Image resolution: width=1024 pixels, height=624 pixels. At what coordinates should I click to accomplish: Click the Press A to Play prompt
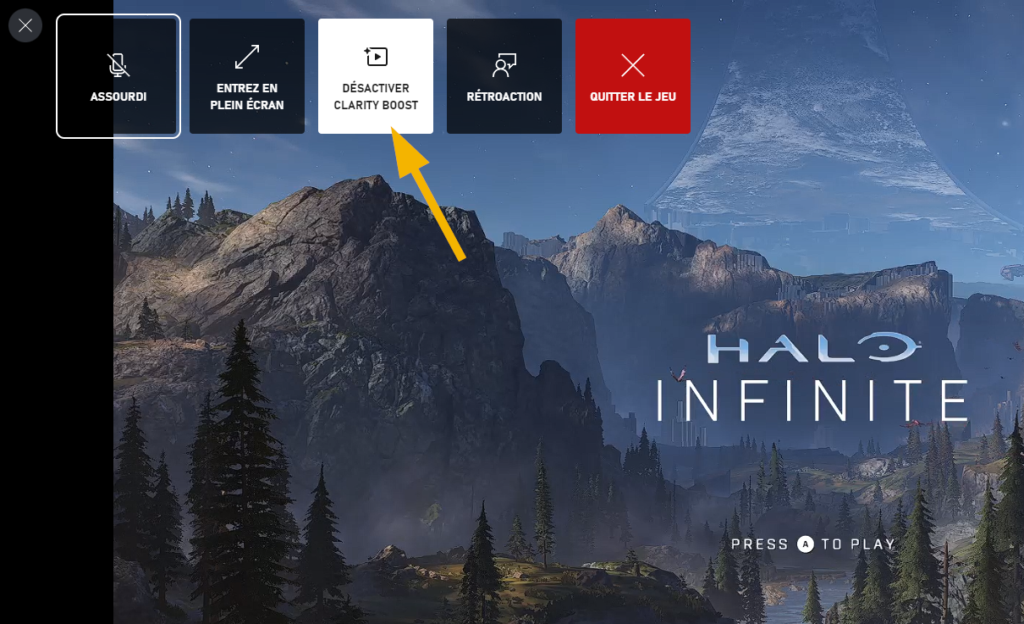813,544
